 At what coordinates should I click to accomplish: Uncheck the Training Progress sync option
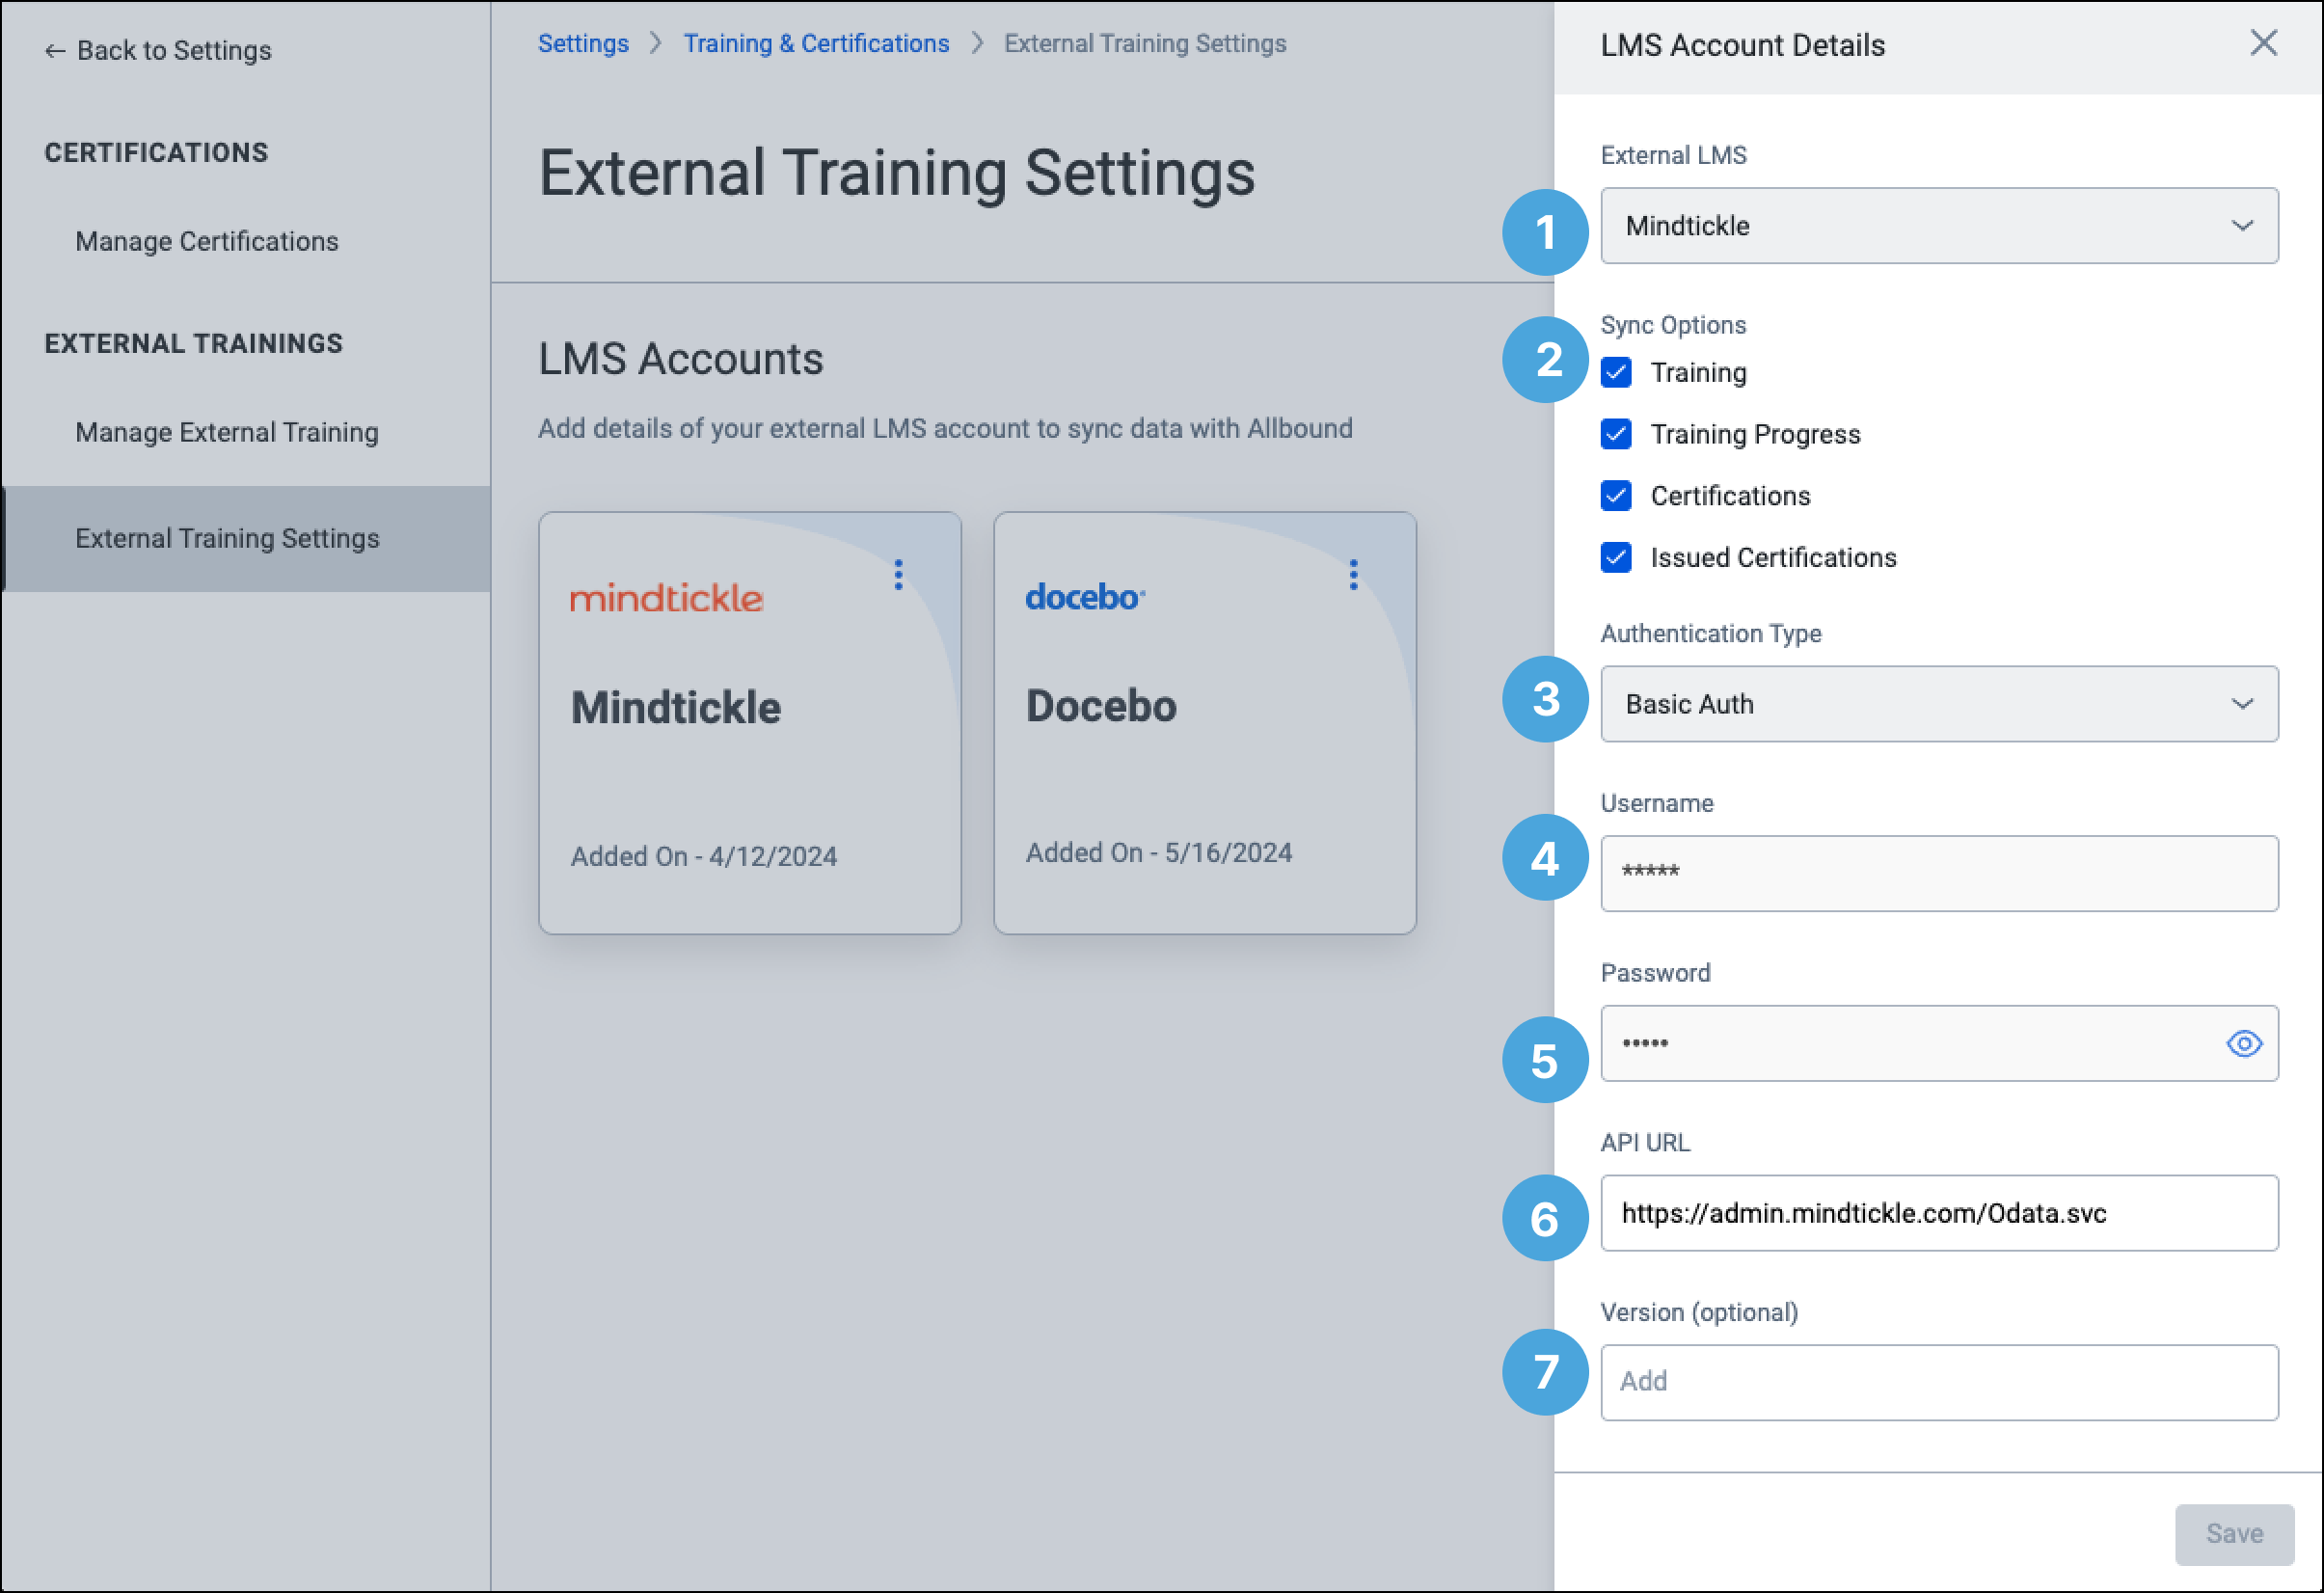(1616, 434)
